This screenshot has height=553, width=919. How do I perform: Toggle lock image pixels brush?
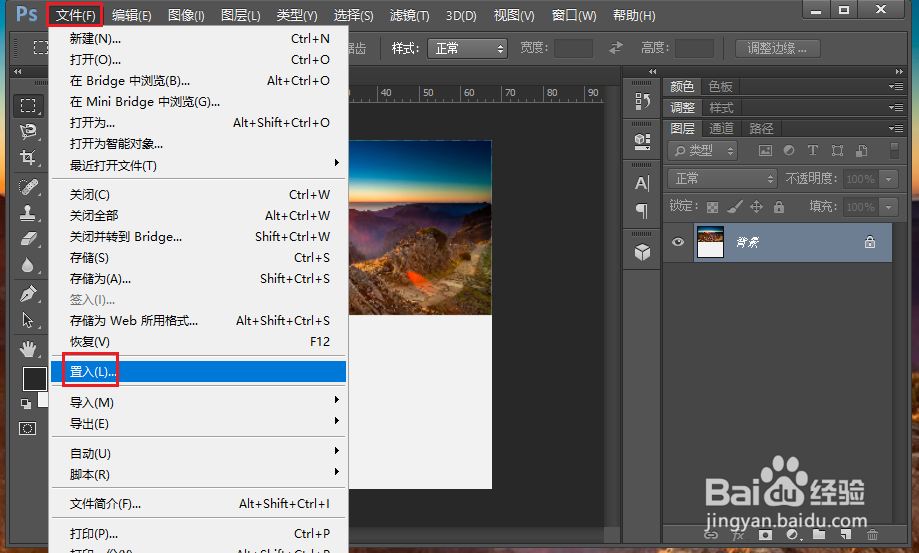(734, 207)
